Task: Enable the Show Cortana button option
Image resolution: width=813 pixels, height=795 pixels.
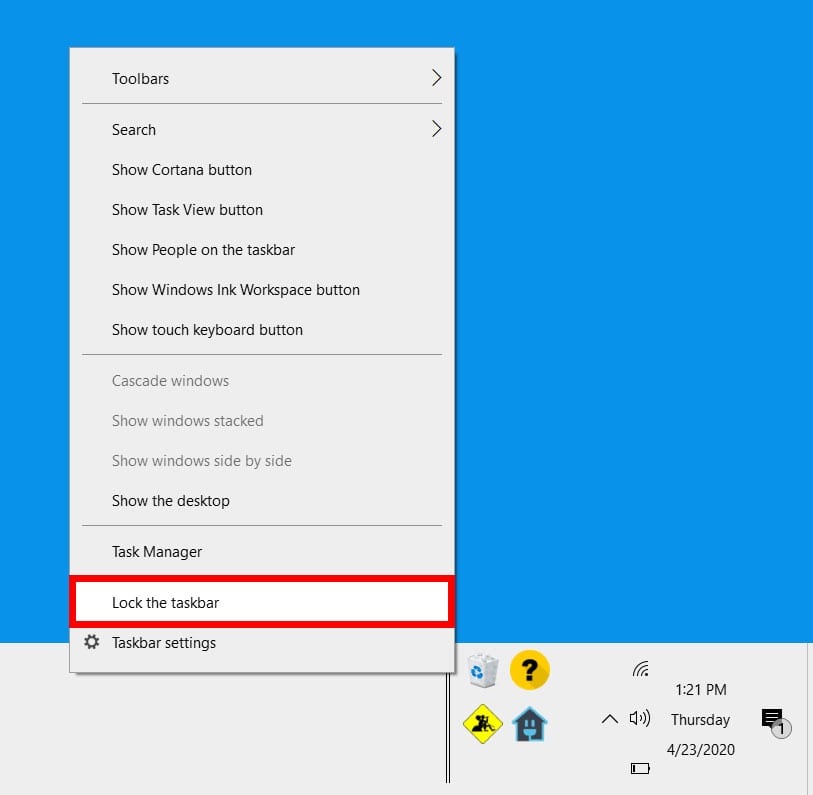Action: tap(181, 170)
